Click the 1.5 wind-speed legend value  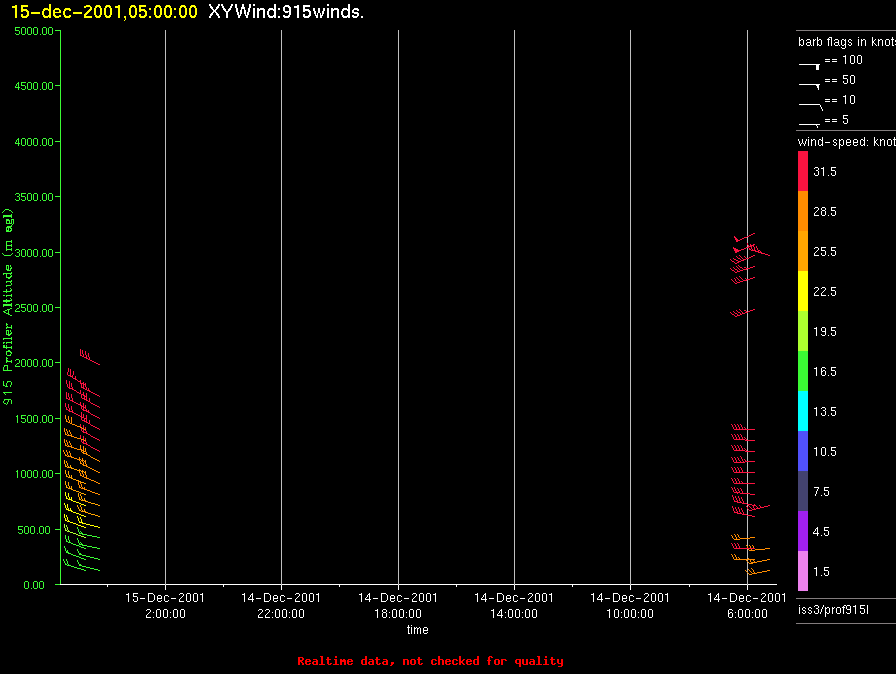[x=821, y=571]
